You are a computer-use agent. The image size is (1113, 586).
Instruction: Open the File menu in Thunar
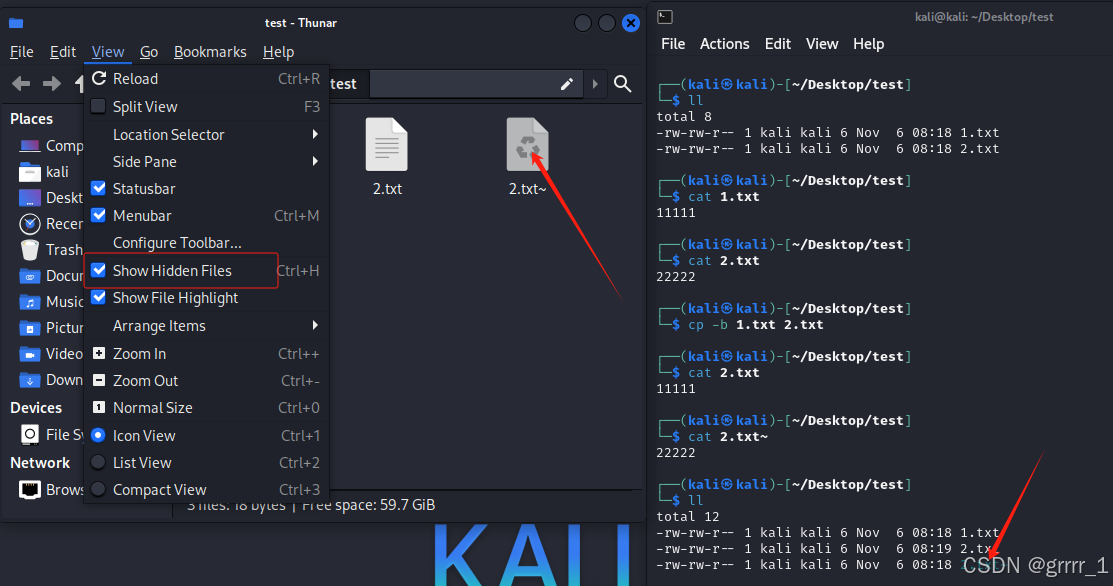[x=21, y=52]
